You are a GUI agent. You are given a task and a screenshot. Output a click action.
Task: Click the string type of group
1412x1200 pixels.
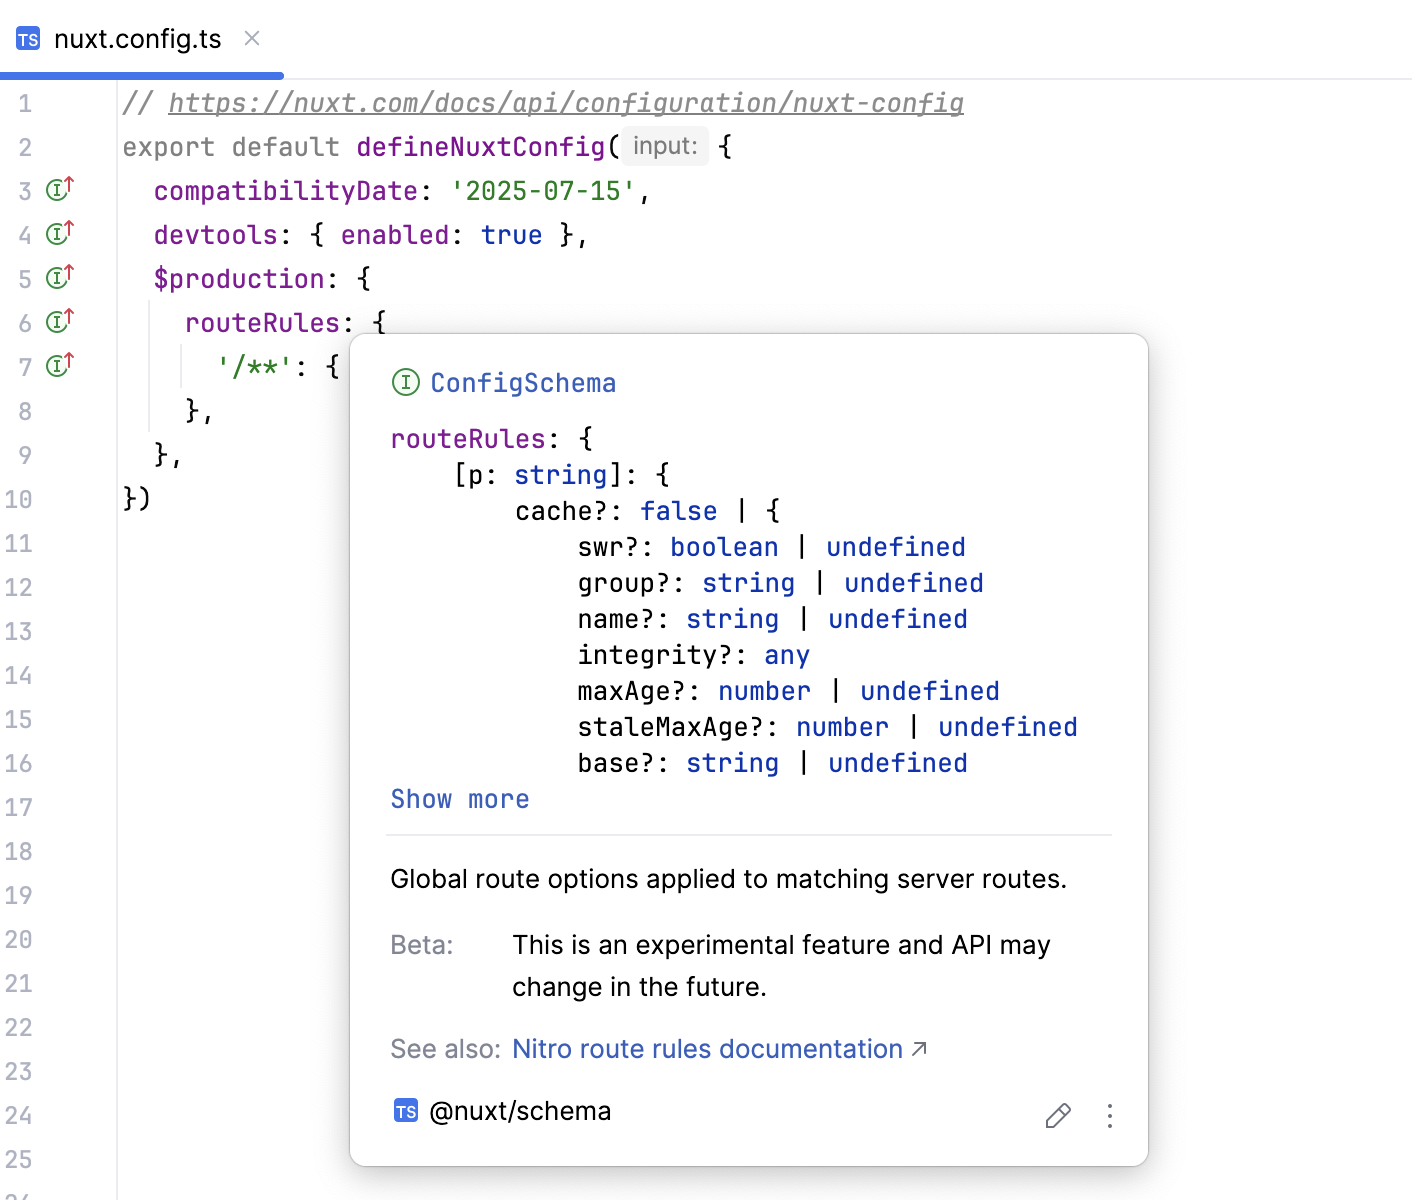pos(748,582)
